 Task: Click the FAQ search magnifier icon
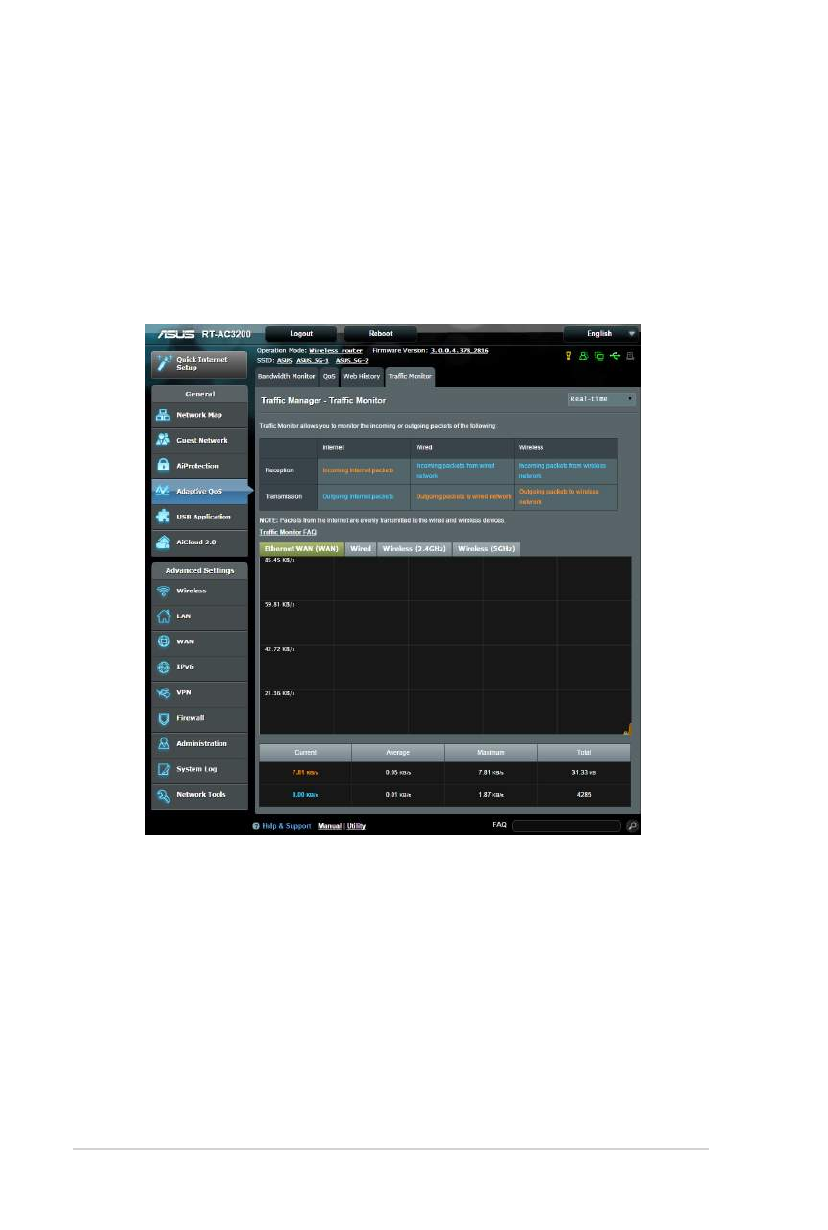pos(631,826)
